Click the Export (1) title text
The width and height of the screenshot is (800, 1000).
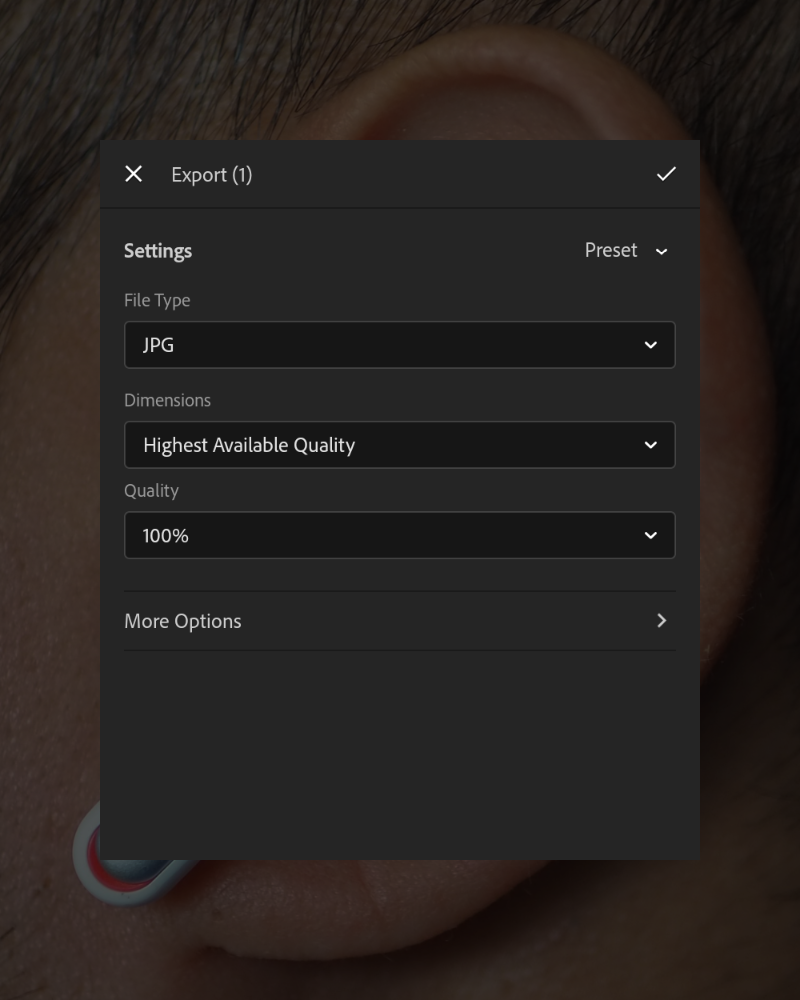pos(212,175)
